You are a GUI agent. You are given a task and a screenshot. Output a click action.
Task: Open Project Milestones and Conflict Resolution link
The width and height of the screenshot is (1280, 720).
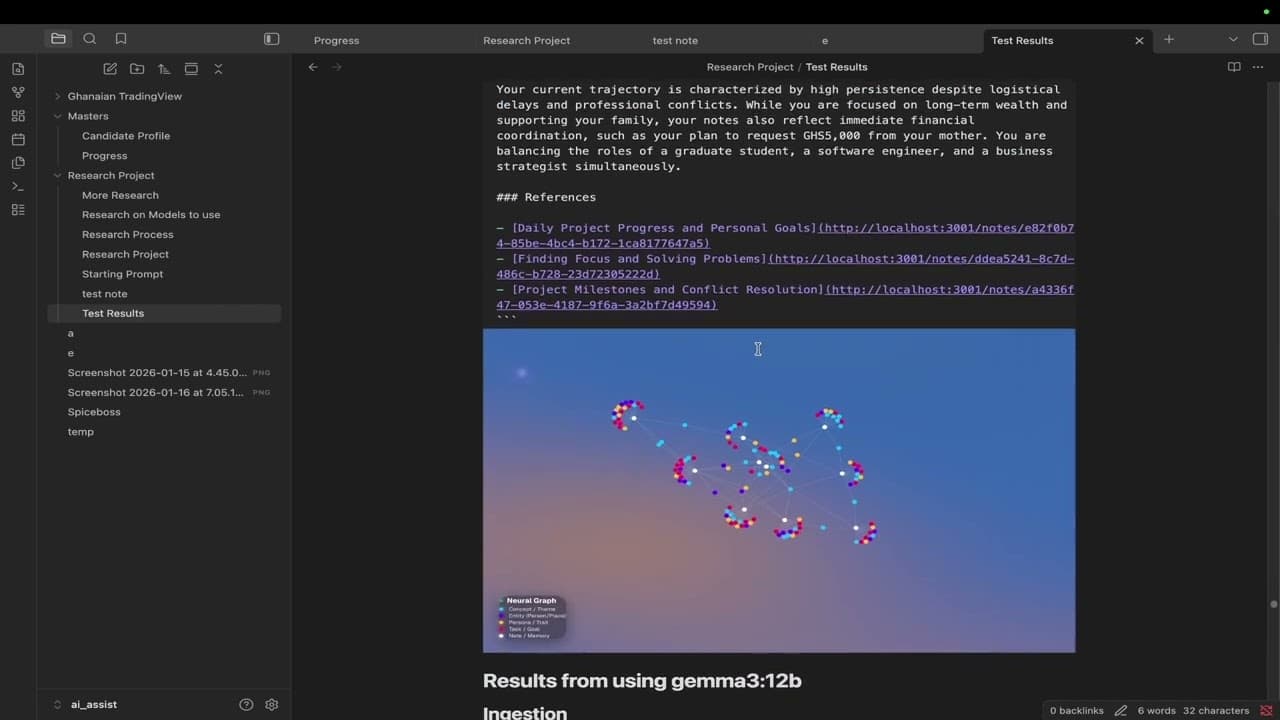coord(785,297)
